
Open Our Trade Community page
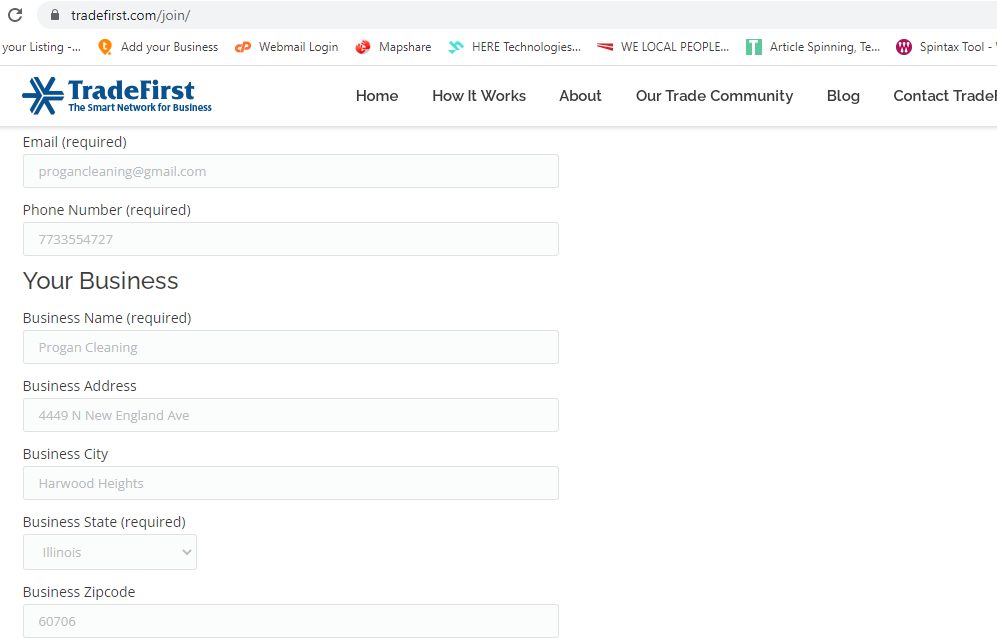[x=714, y=95]
